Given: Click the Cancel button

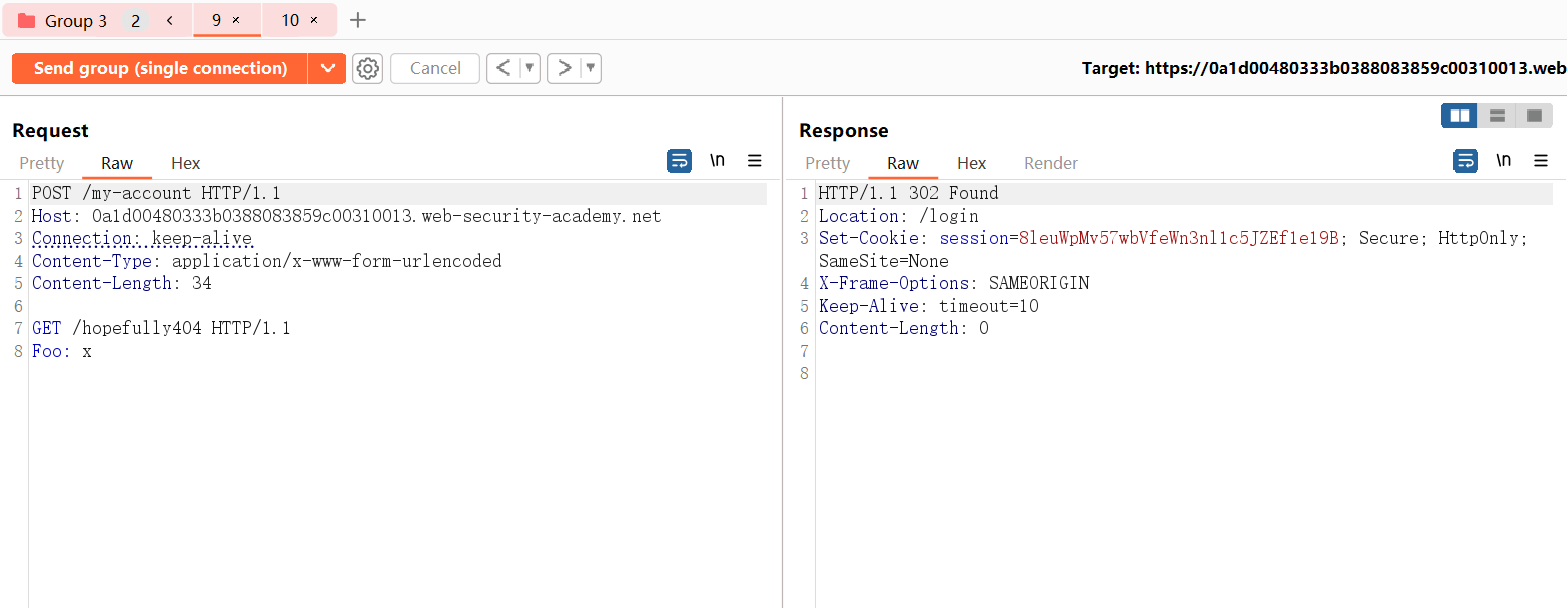Looking at the screenshot, I should [435, 68].
